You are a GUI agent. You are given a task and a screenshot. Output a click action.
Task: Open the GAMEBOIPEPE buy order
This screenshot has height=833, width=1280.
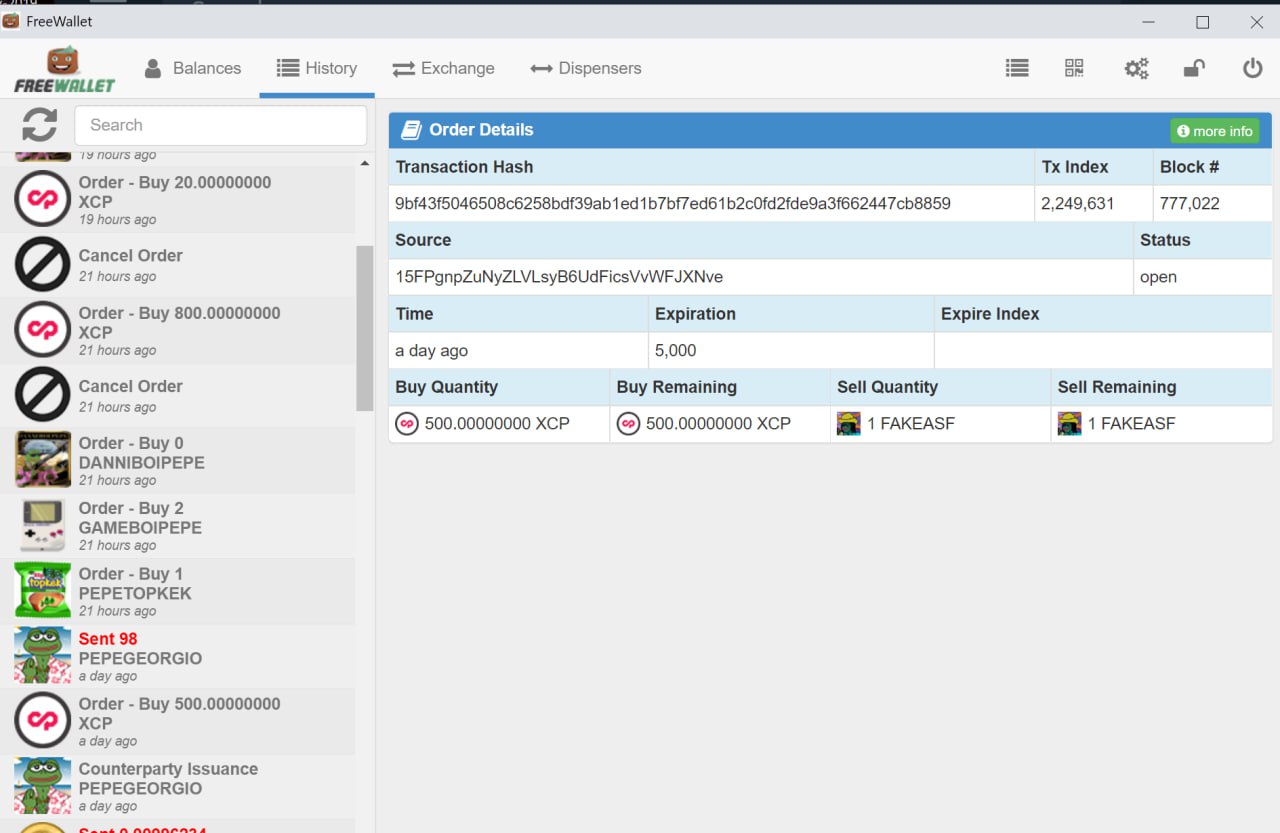coord(177,525)
